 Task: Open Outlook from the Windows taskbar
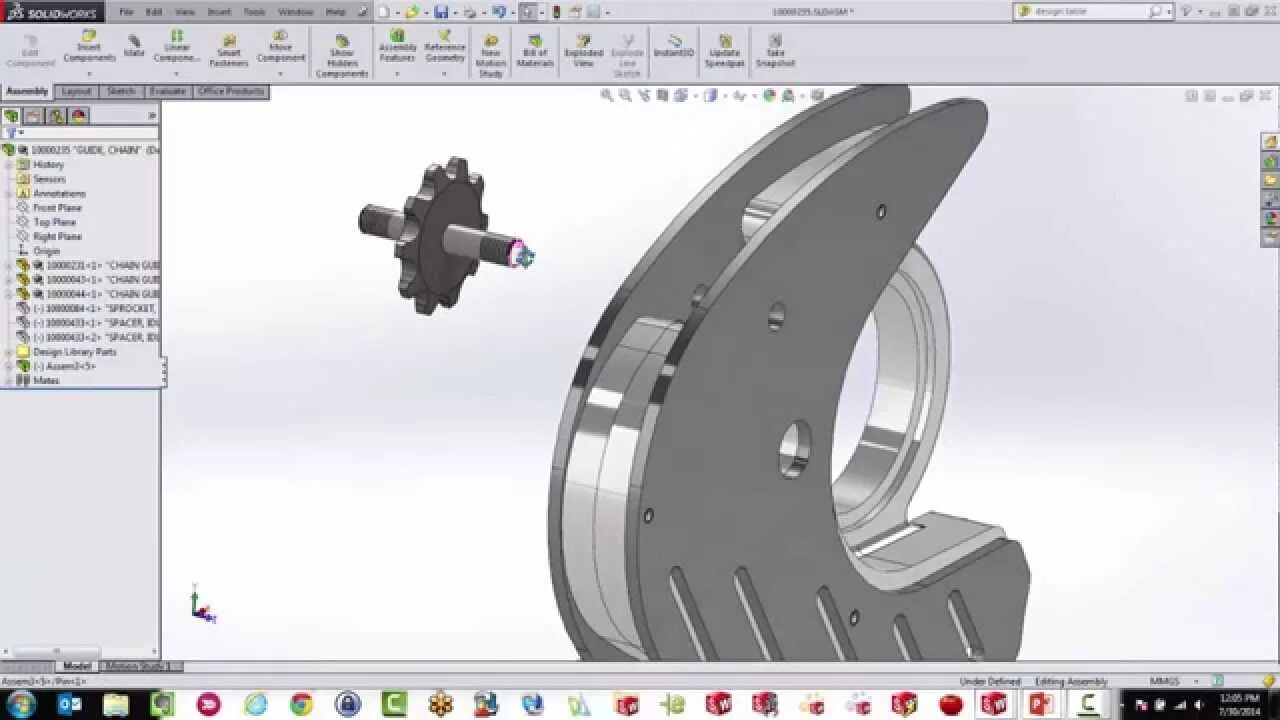click(70, 704)
